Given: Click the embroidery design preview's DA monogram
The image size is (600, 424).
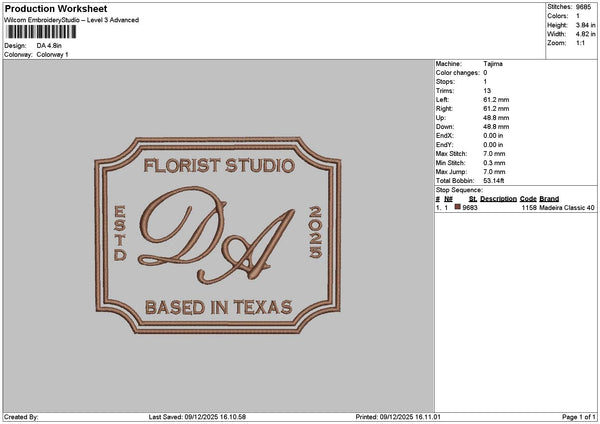Looking at the screenshot, I should [217, 235].
